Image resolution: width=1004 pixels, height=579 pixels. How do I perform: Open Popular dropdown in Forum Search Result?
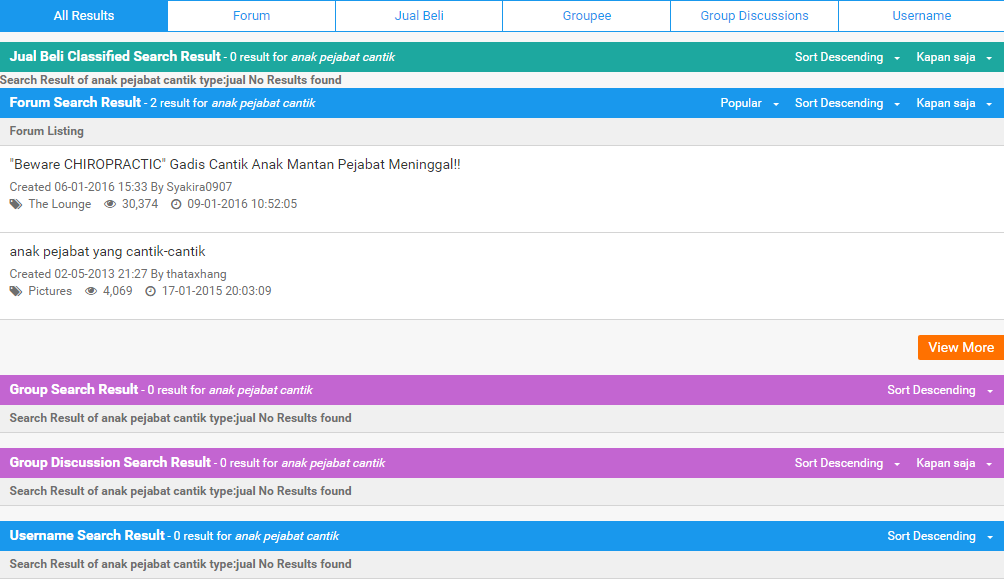coord(750,103)
